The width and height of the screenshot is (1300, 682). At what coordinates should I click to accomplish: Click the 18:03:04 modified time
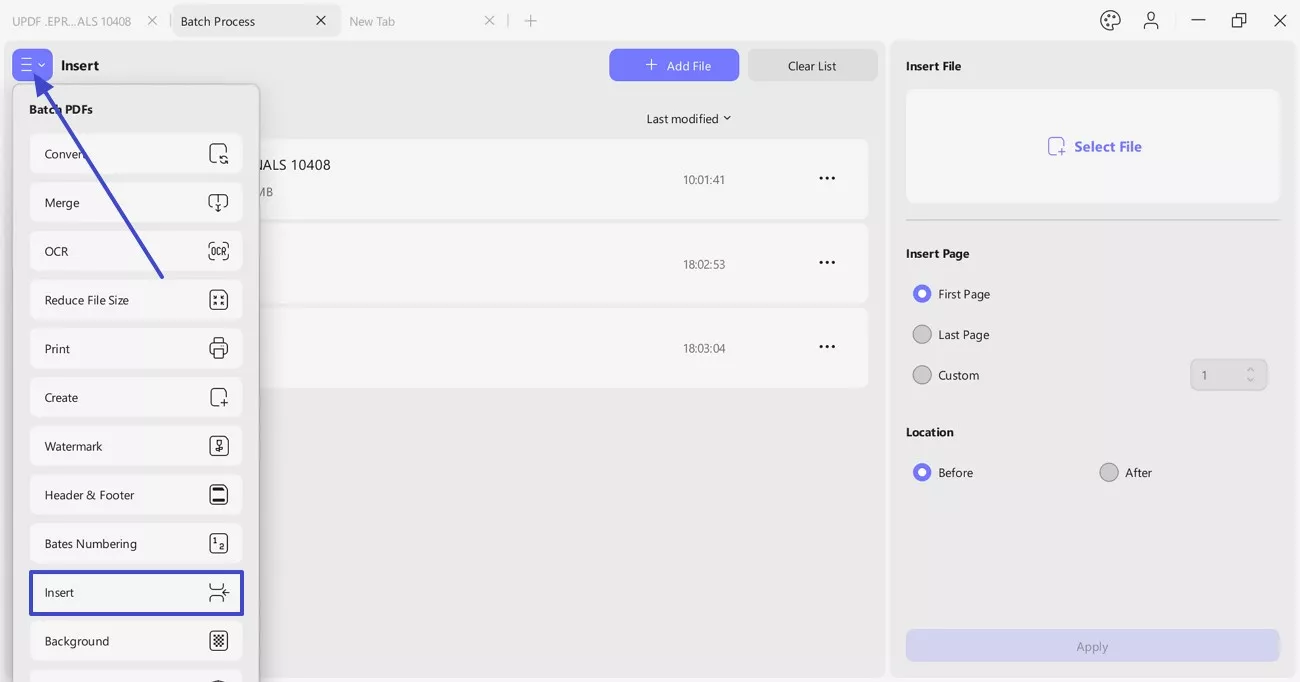tap(704, 349)
